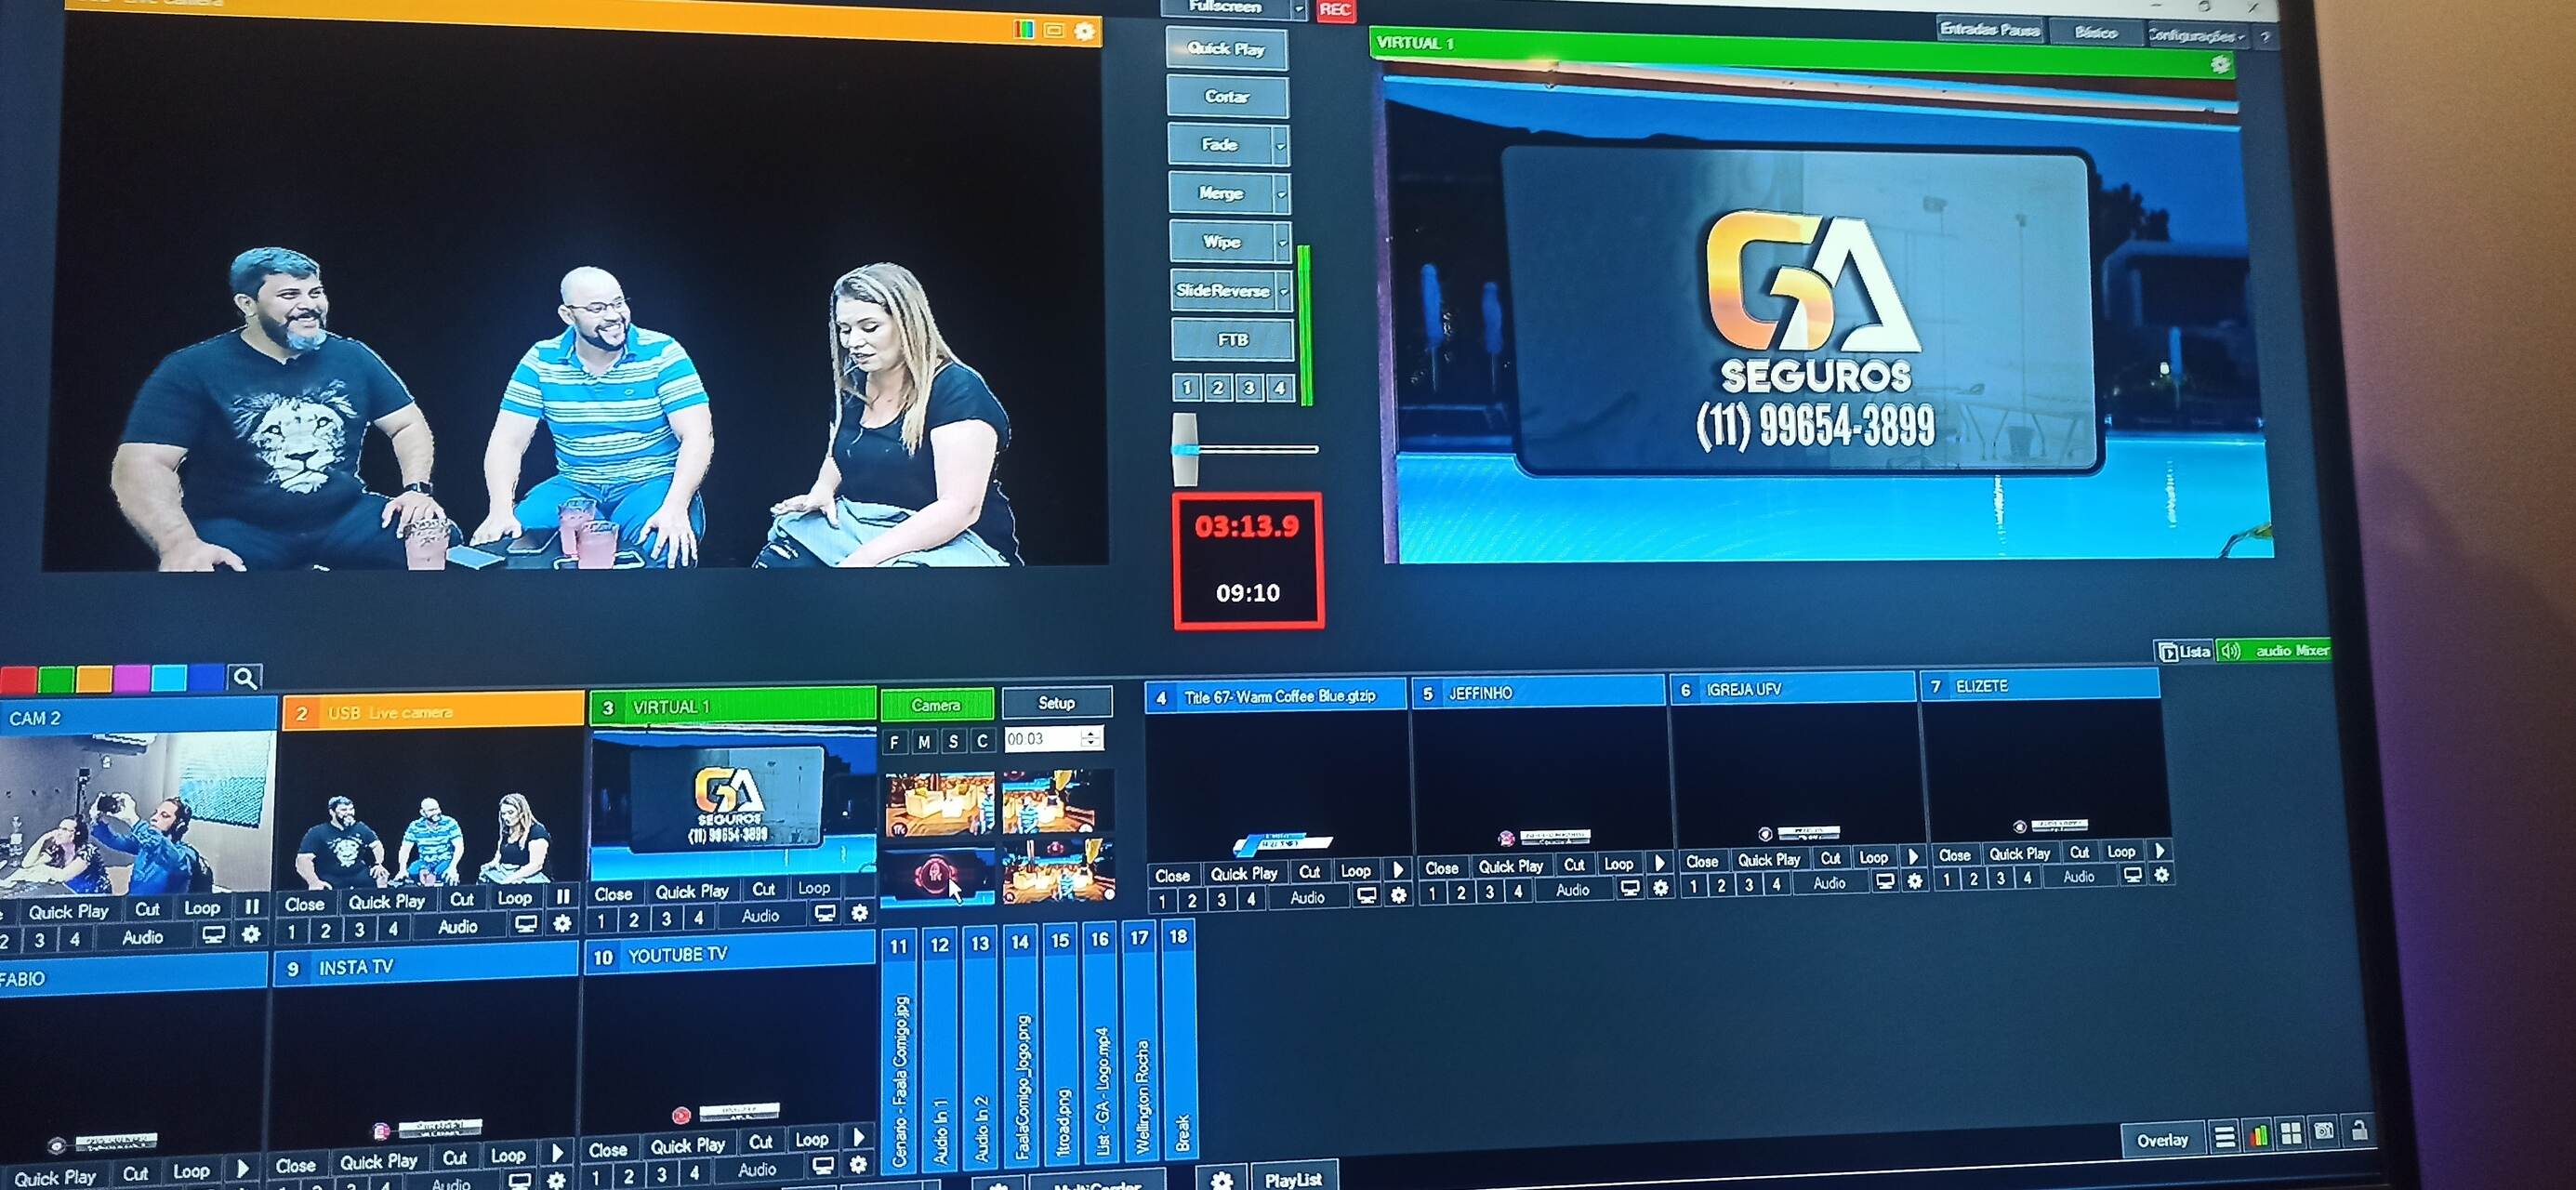Click the FTB fade-to-black button
Image resolution: width=2576 pixels, height=1190 pixels.
coord(1232,340)
